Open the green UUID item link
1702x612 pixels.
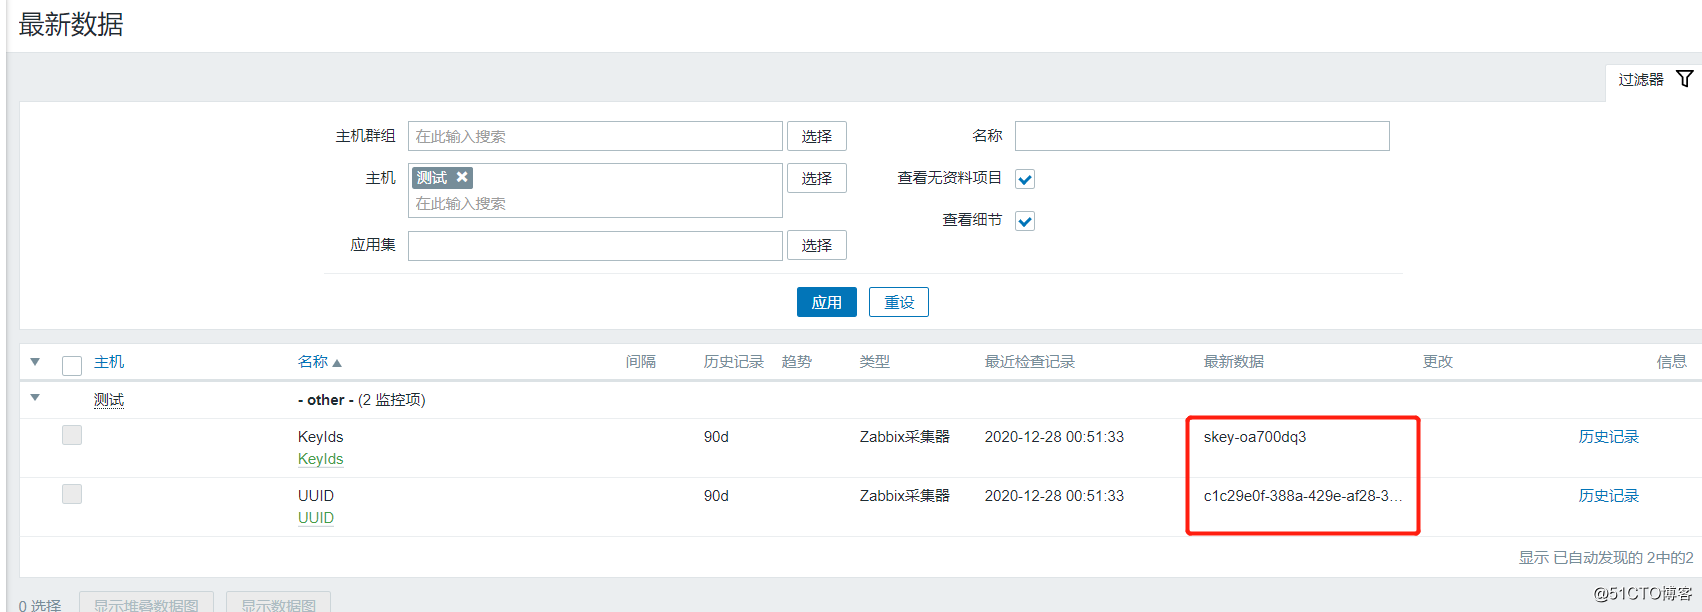(316, 518)
